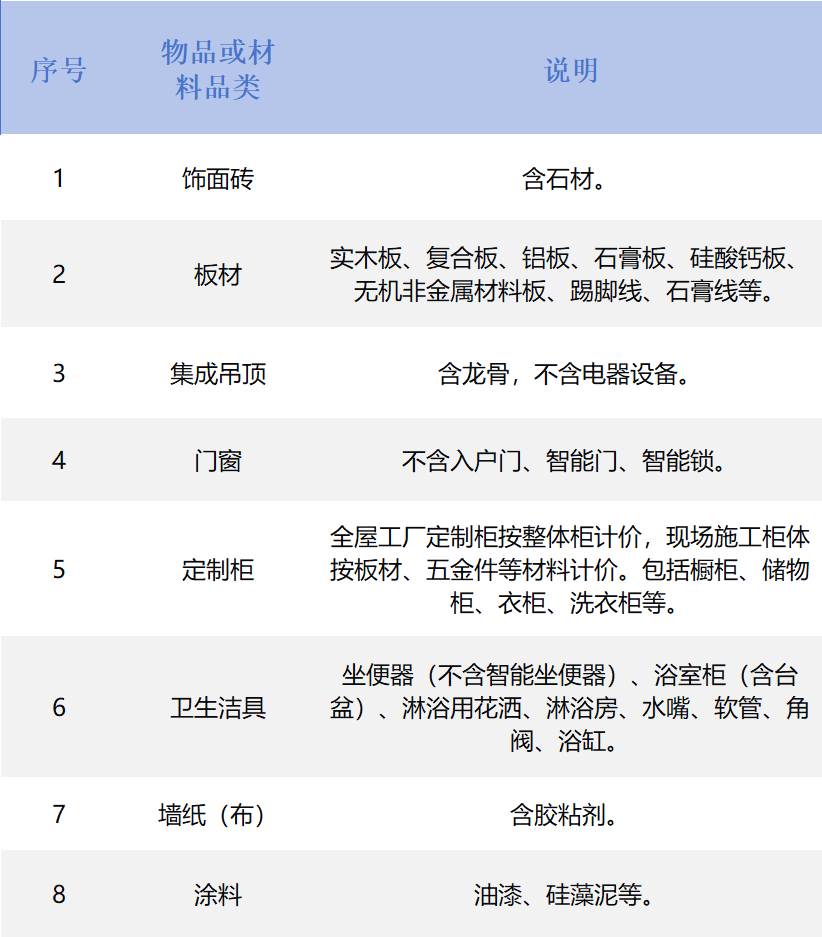
Task: Click the 序号 column header
Action: click(x=59, y=71)
